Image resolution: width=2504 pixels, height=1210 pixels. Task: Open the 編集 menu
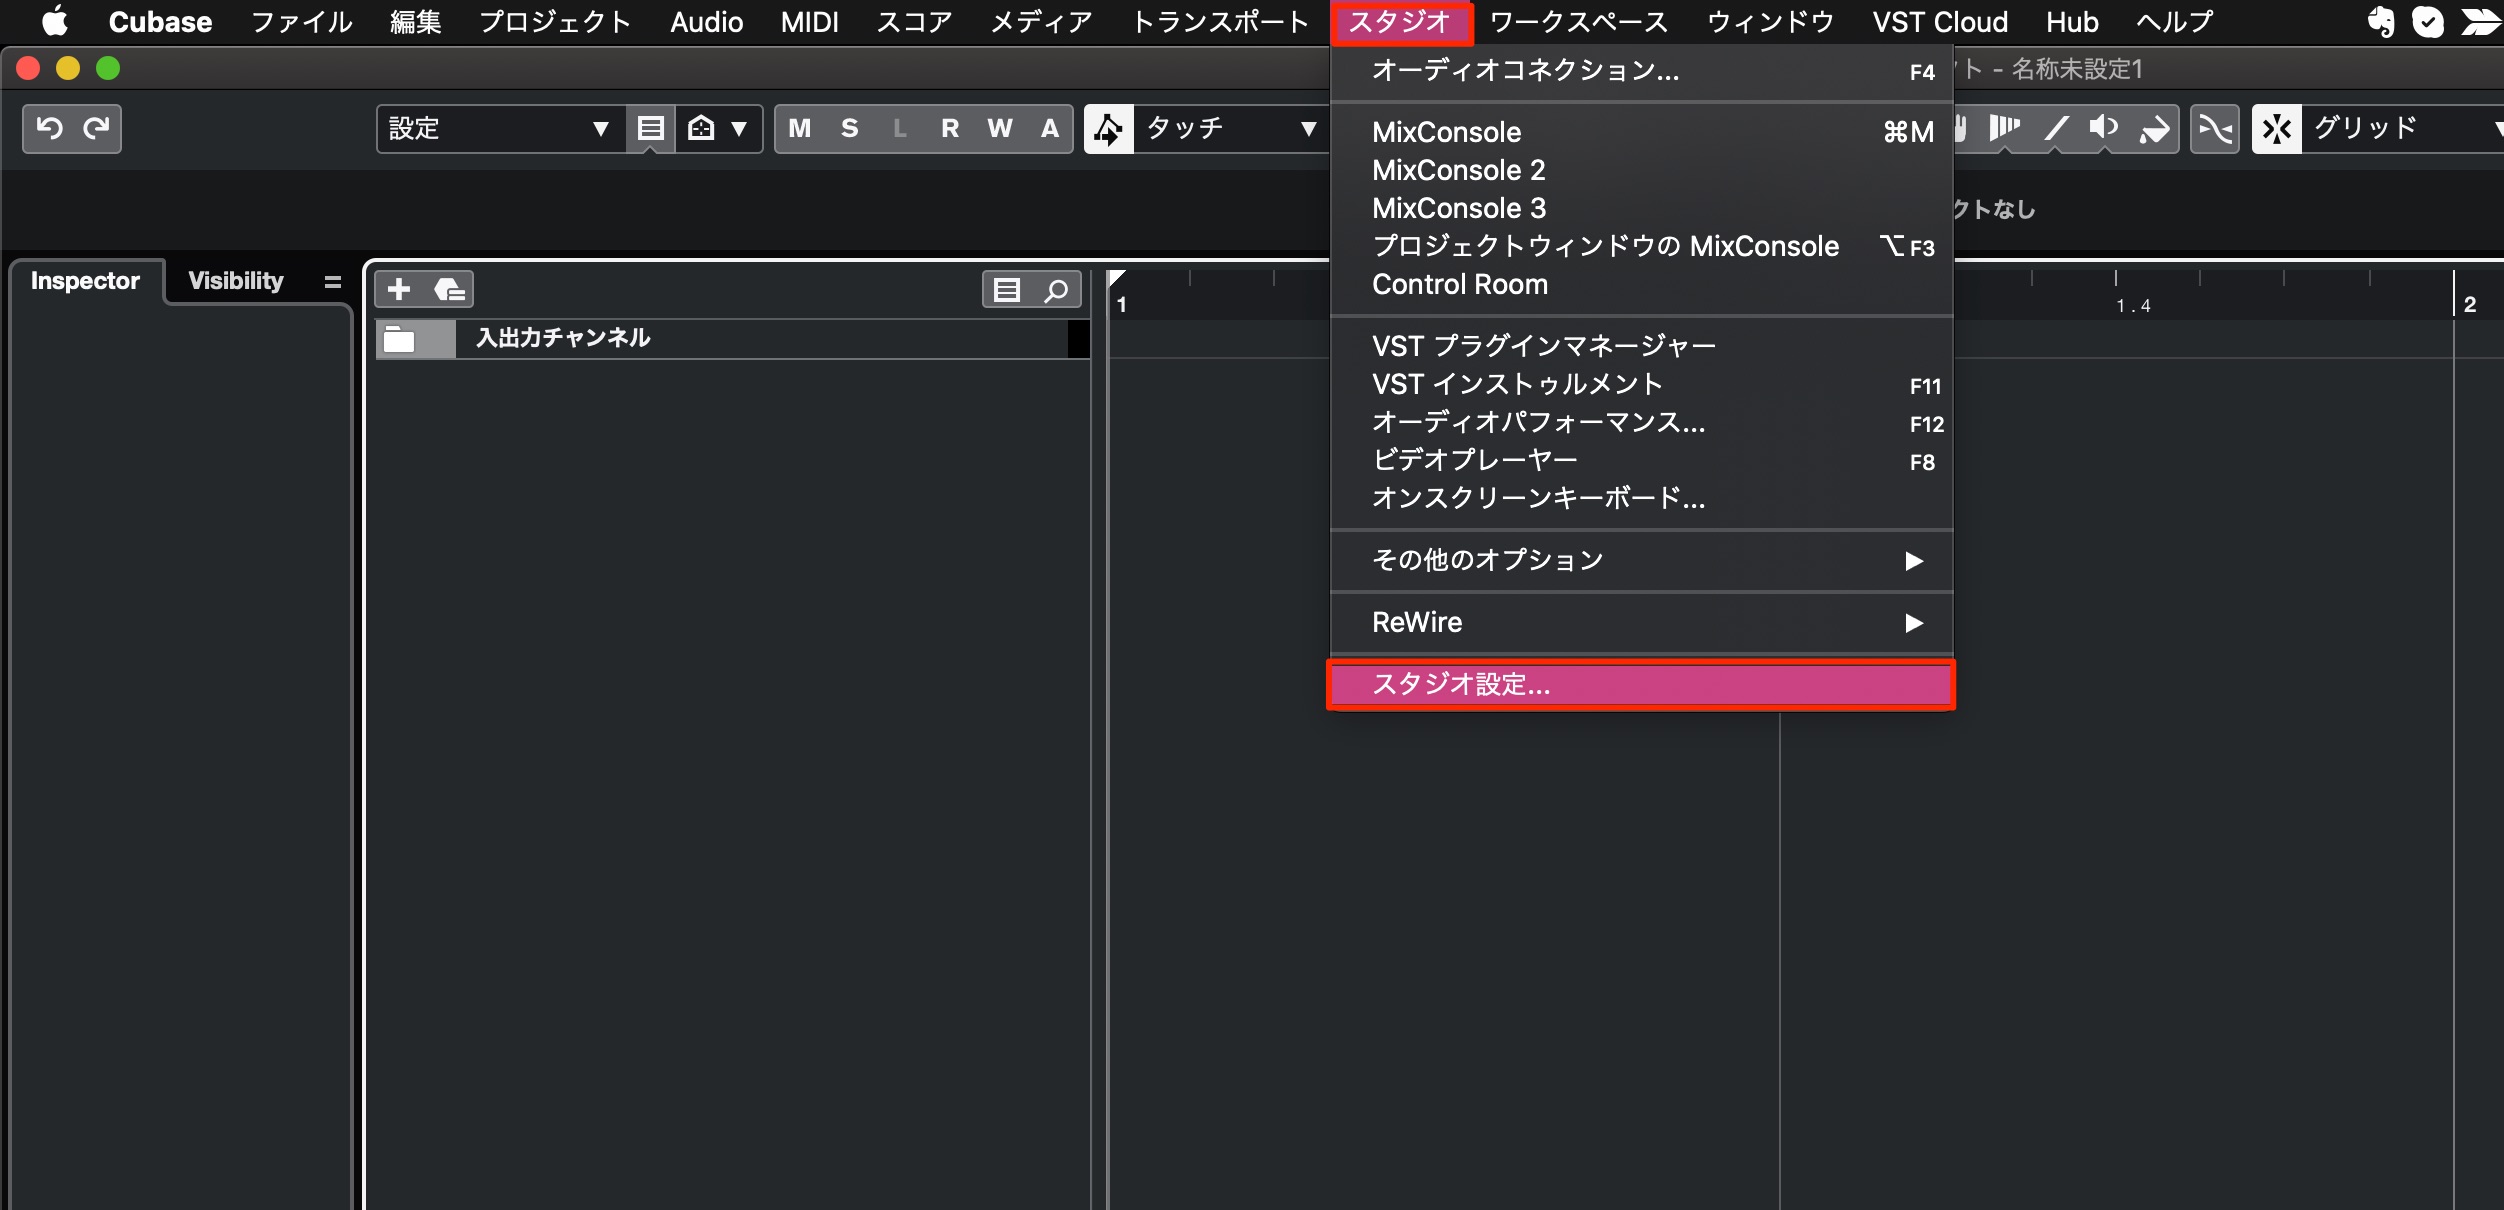(415, 22)
